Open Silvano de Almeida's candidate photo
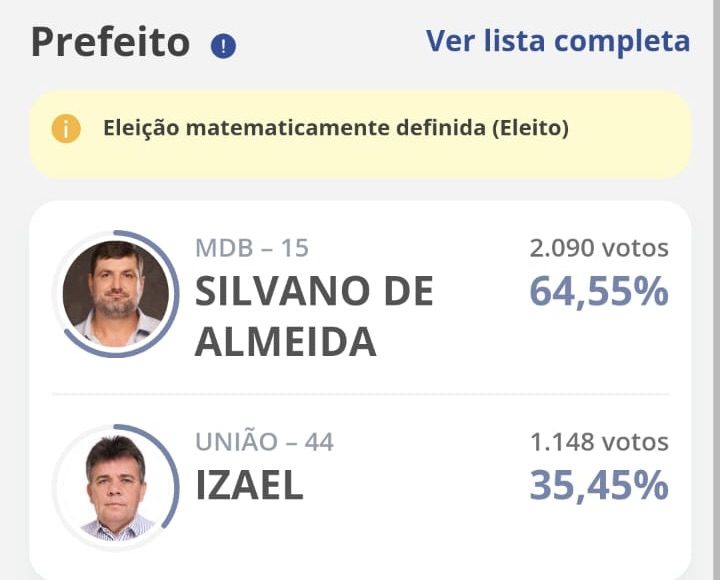Screen dimensions: 720x580 coord(115,293)
